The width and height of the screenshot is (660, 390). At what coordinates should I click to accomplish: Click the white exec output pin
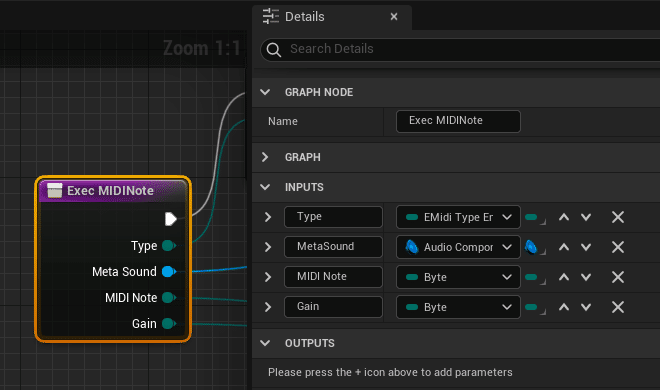pyautogui.click(x=170, y=219)
